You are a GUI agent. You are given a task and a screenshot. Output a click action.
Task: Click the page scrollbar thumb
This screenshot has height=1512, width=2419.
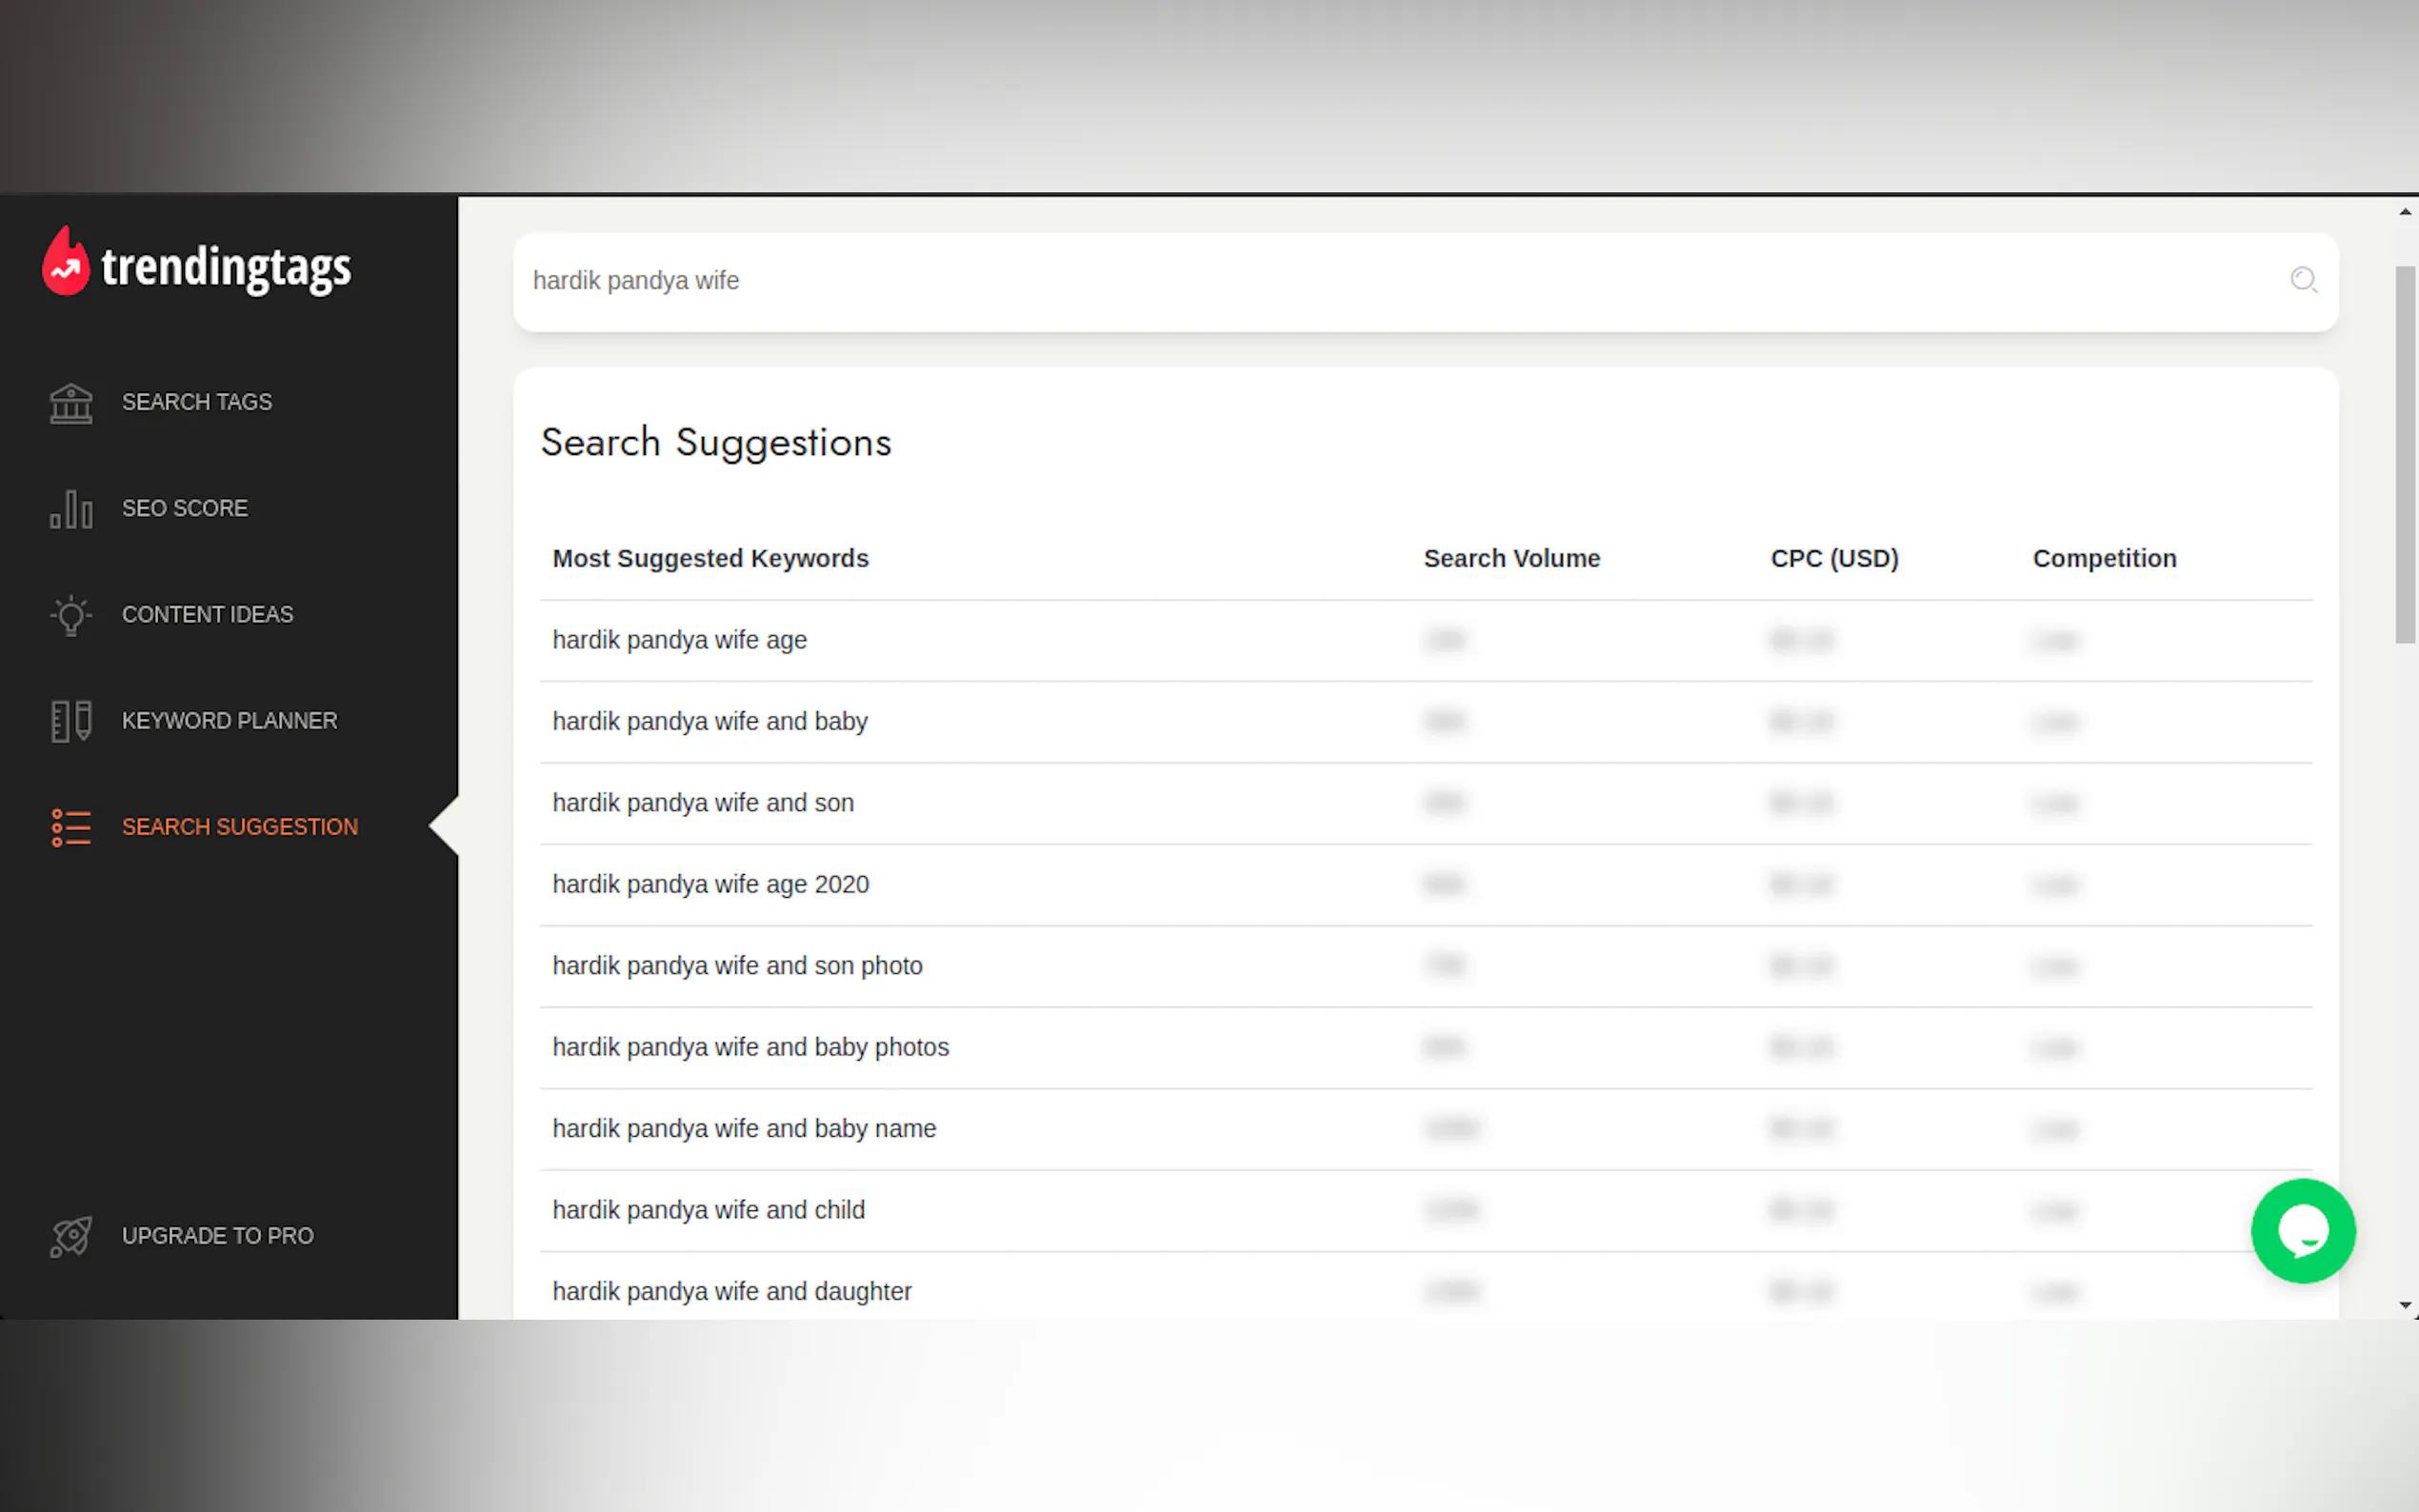click(2405, 455)
